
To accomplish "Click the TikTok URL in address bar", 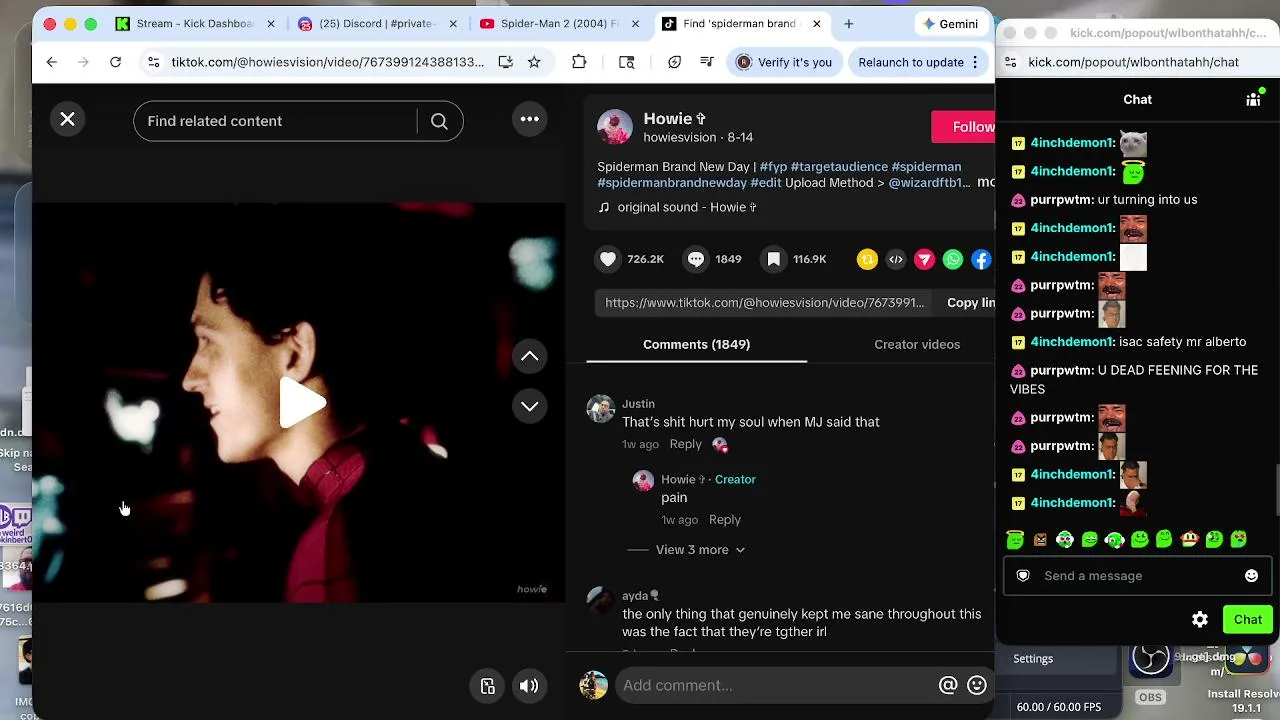I will click(328, 62).
